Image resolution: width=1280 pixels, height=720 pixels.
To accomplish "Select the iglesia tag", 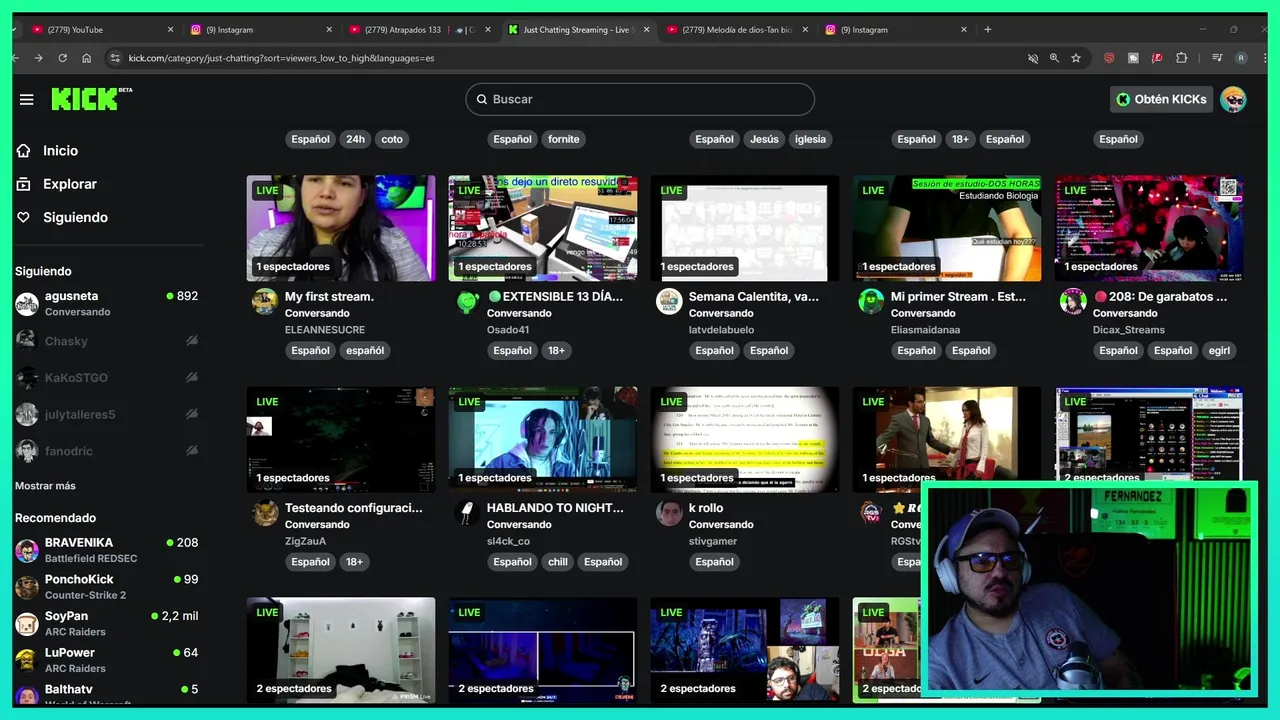I will (x=810, y=139).
